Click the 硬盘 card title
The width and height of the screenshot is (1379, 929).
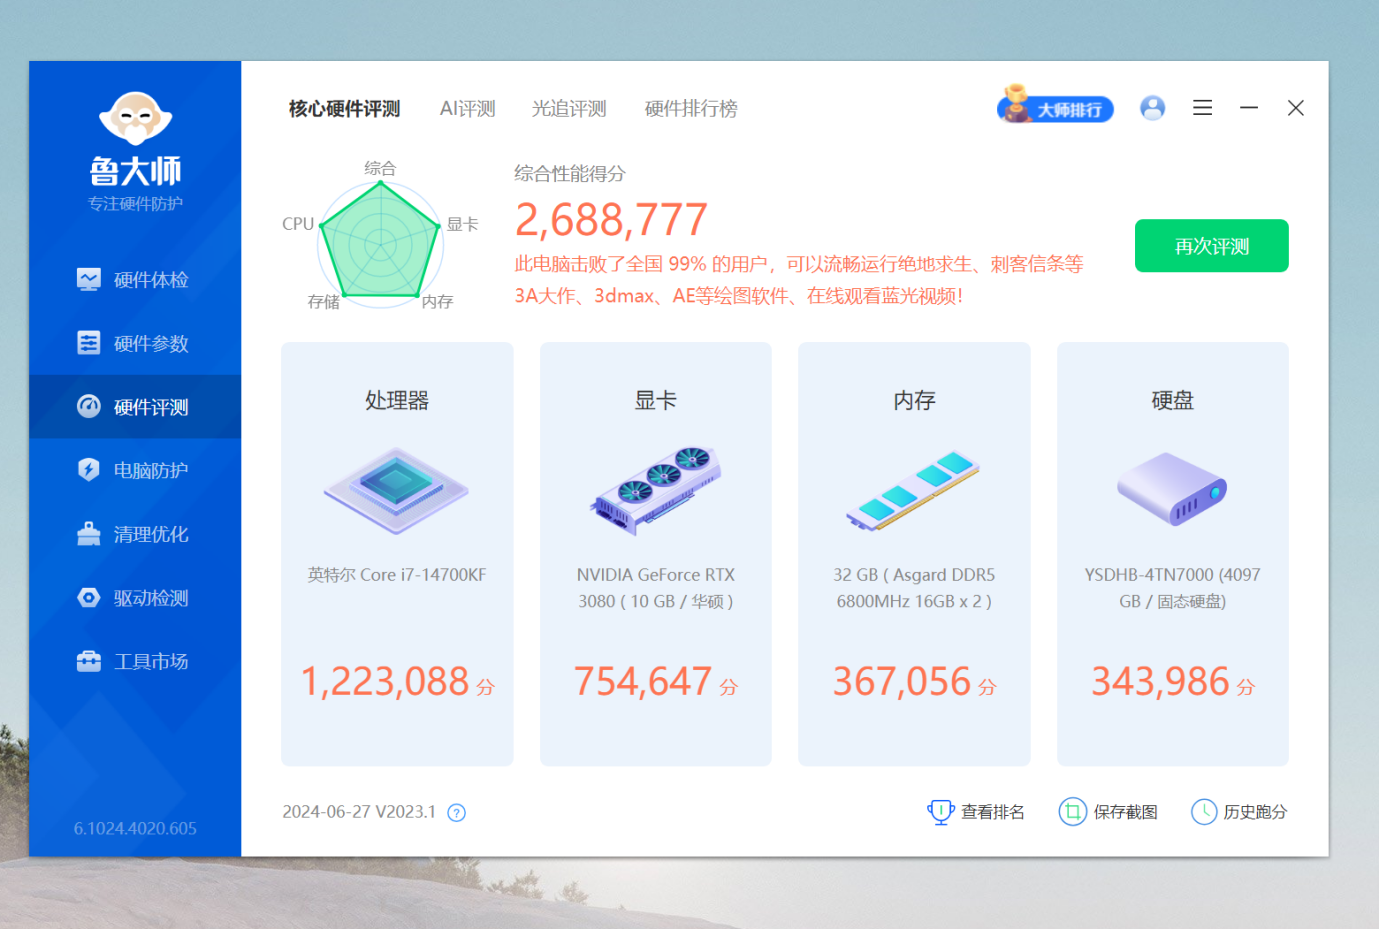(x=1172, y=401)
